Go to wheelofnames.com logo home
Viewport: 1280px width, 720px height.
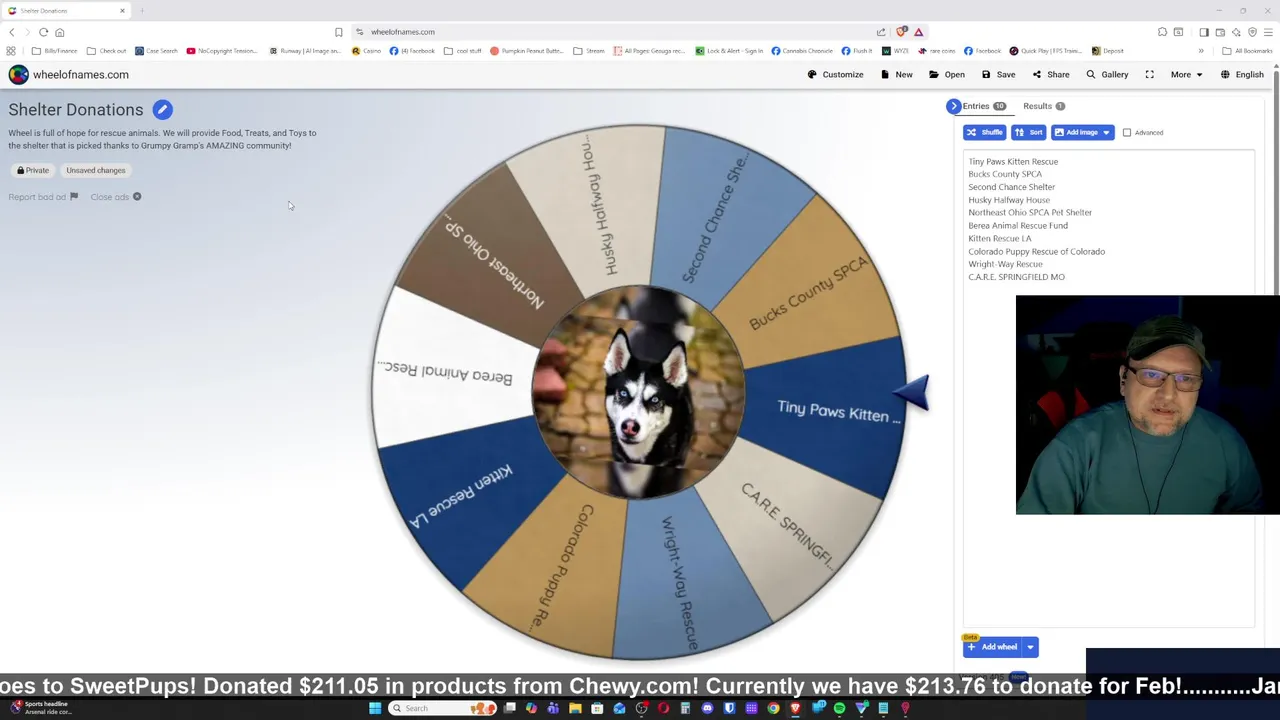[x=68, y=74]
